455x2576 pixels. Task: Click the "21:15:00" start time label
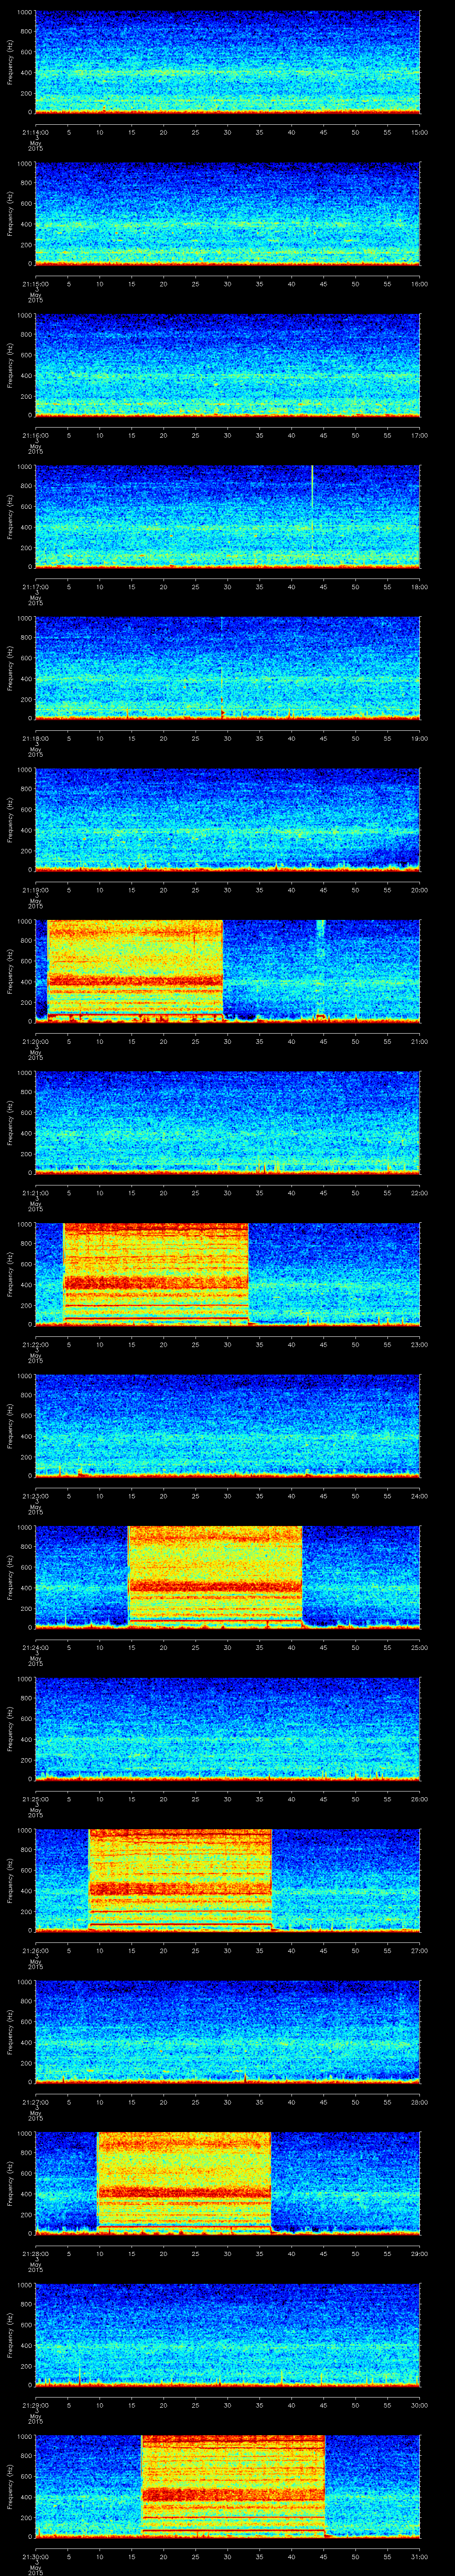(x=35, y=284)
